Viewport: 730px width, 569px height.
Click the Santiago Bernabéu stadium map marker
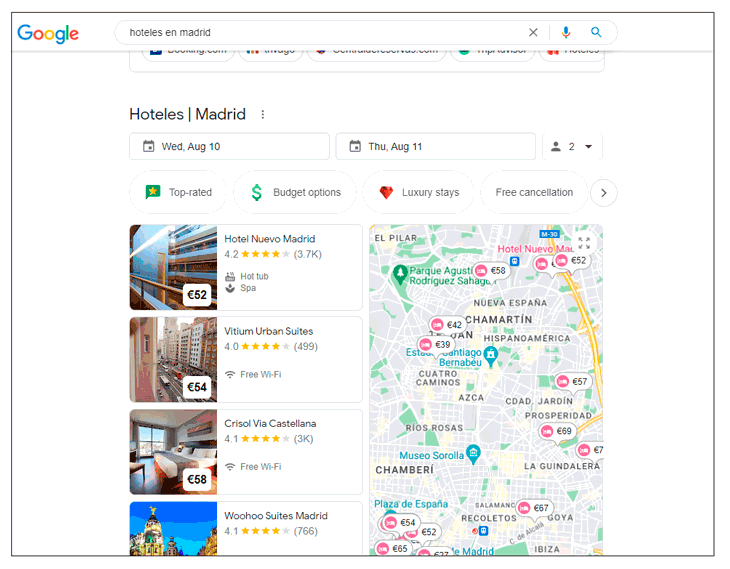pos(490,356)
